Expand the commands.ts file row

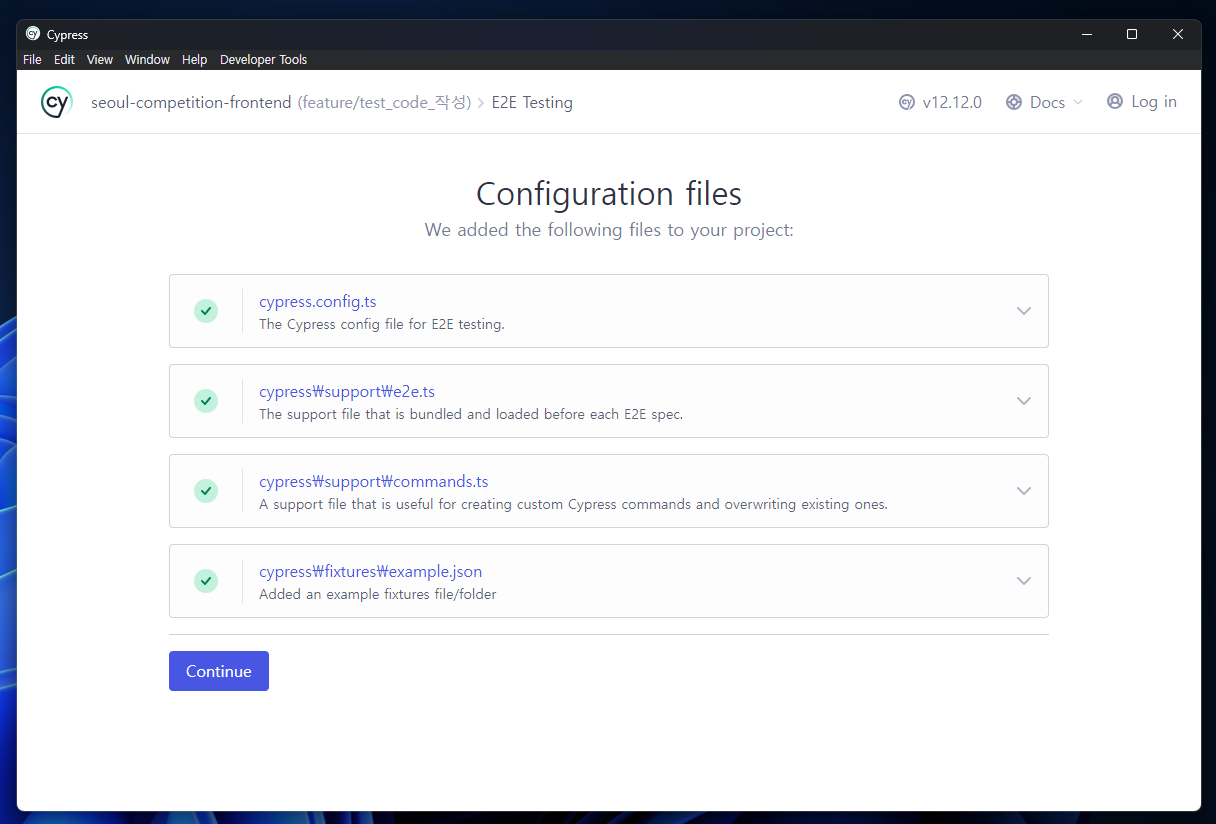[x=1024, y=491]
